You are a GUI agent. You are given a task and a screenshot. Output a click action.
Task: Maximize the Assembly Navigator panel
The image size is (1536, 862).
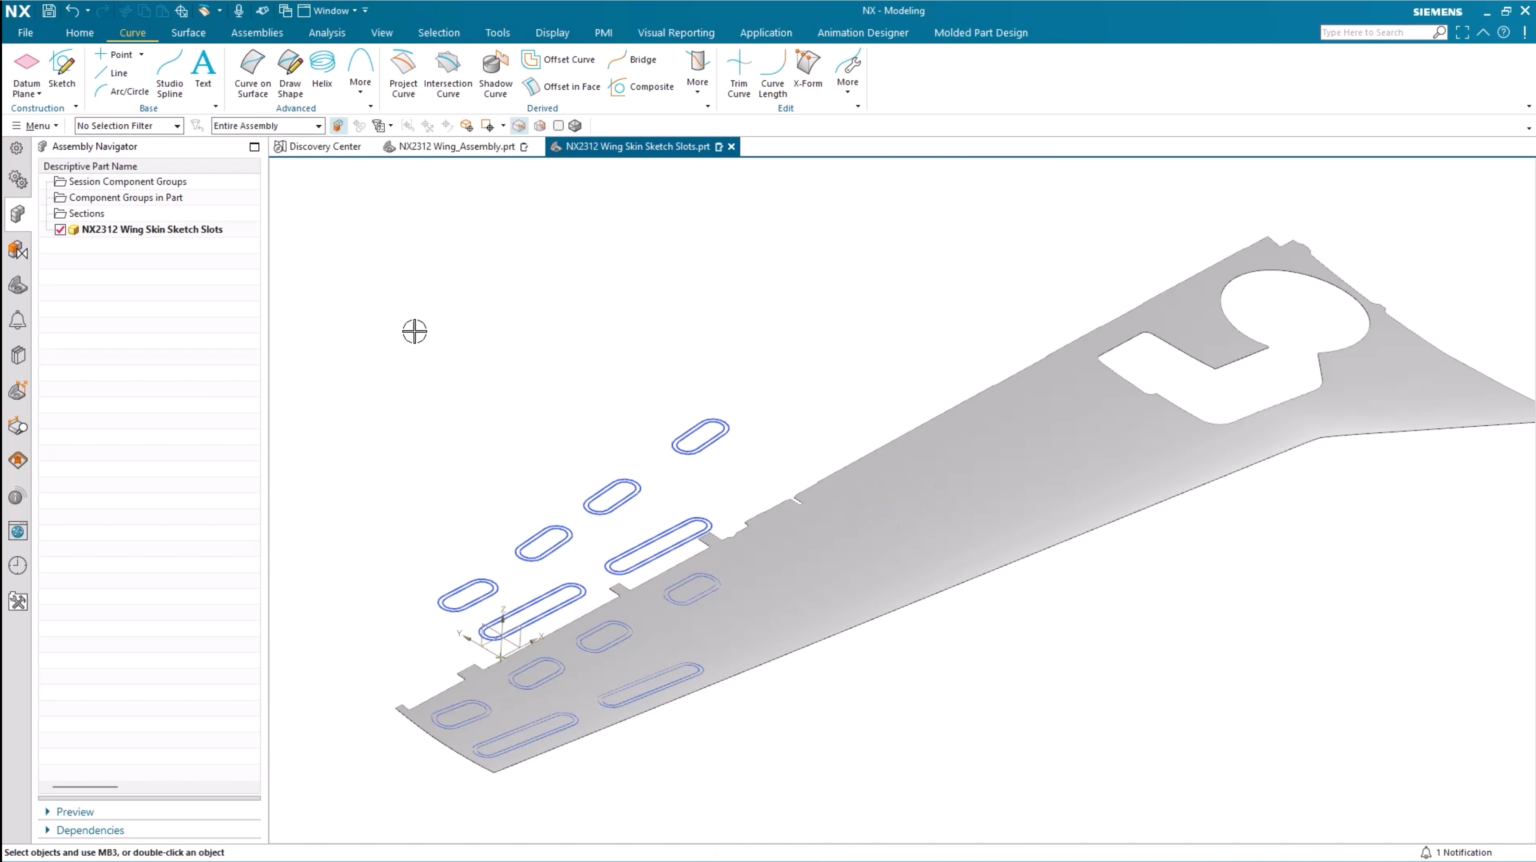tap(254, 147)
